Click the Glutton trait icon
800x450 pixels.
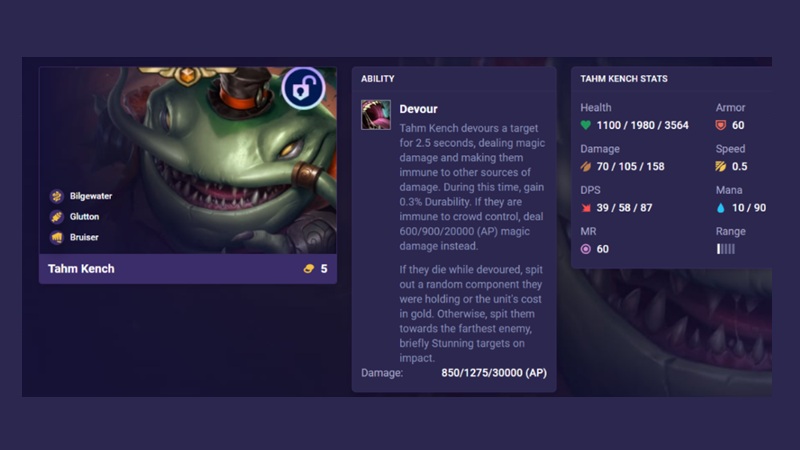pos(57,217)
